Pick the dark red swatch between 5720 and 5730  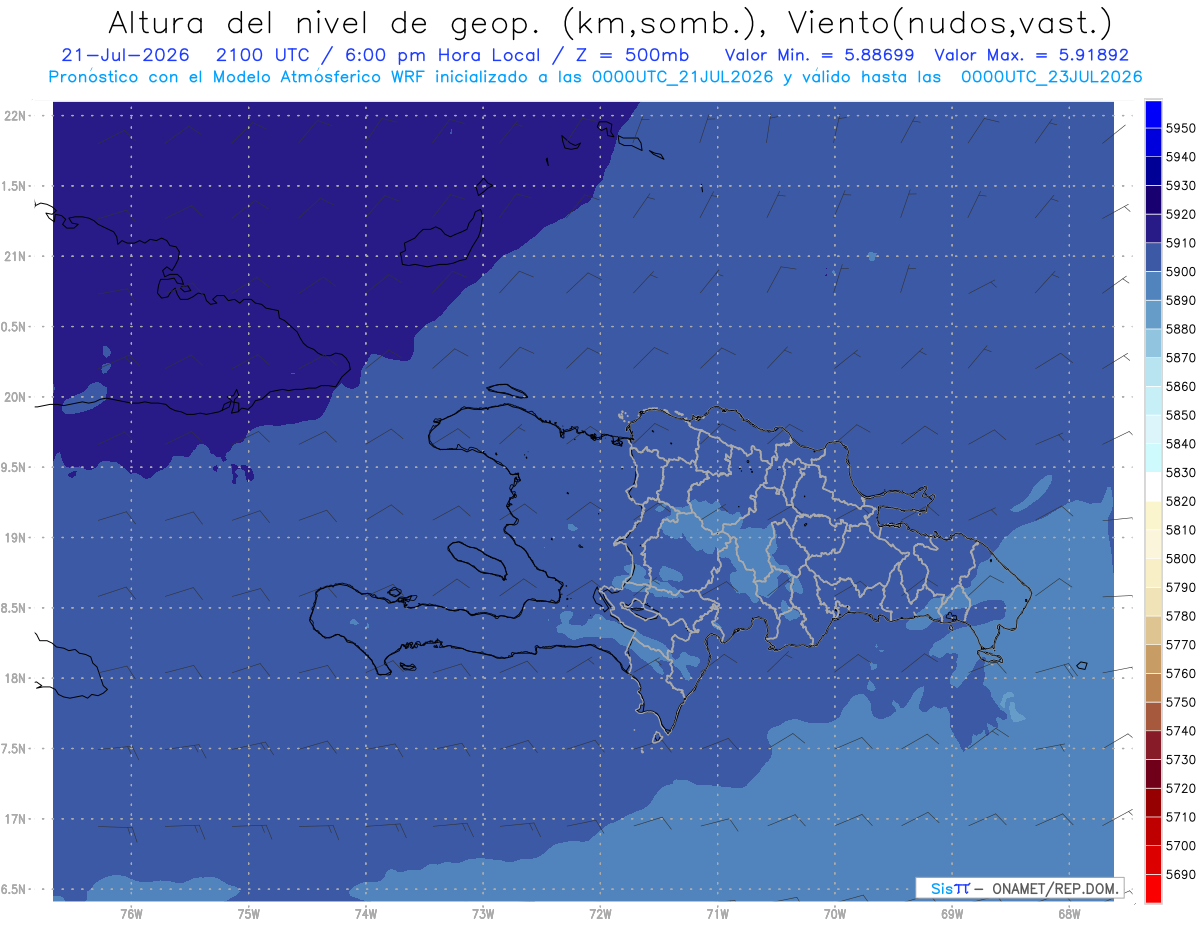pos(1153,774)
